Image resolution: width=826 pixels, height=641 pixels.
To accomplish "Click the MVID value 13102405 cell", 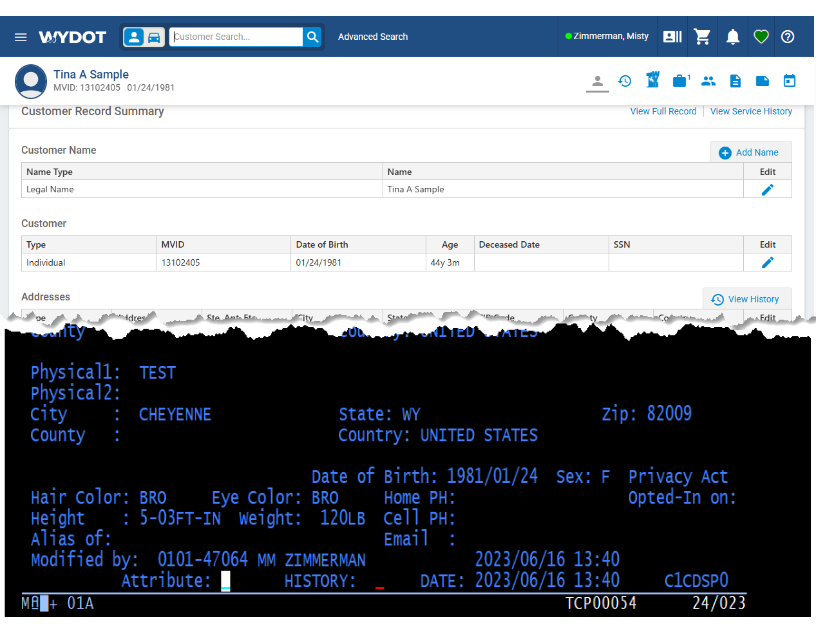I will 223,262.
